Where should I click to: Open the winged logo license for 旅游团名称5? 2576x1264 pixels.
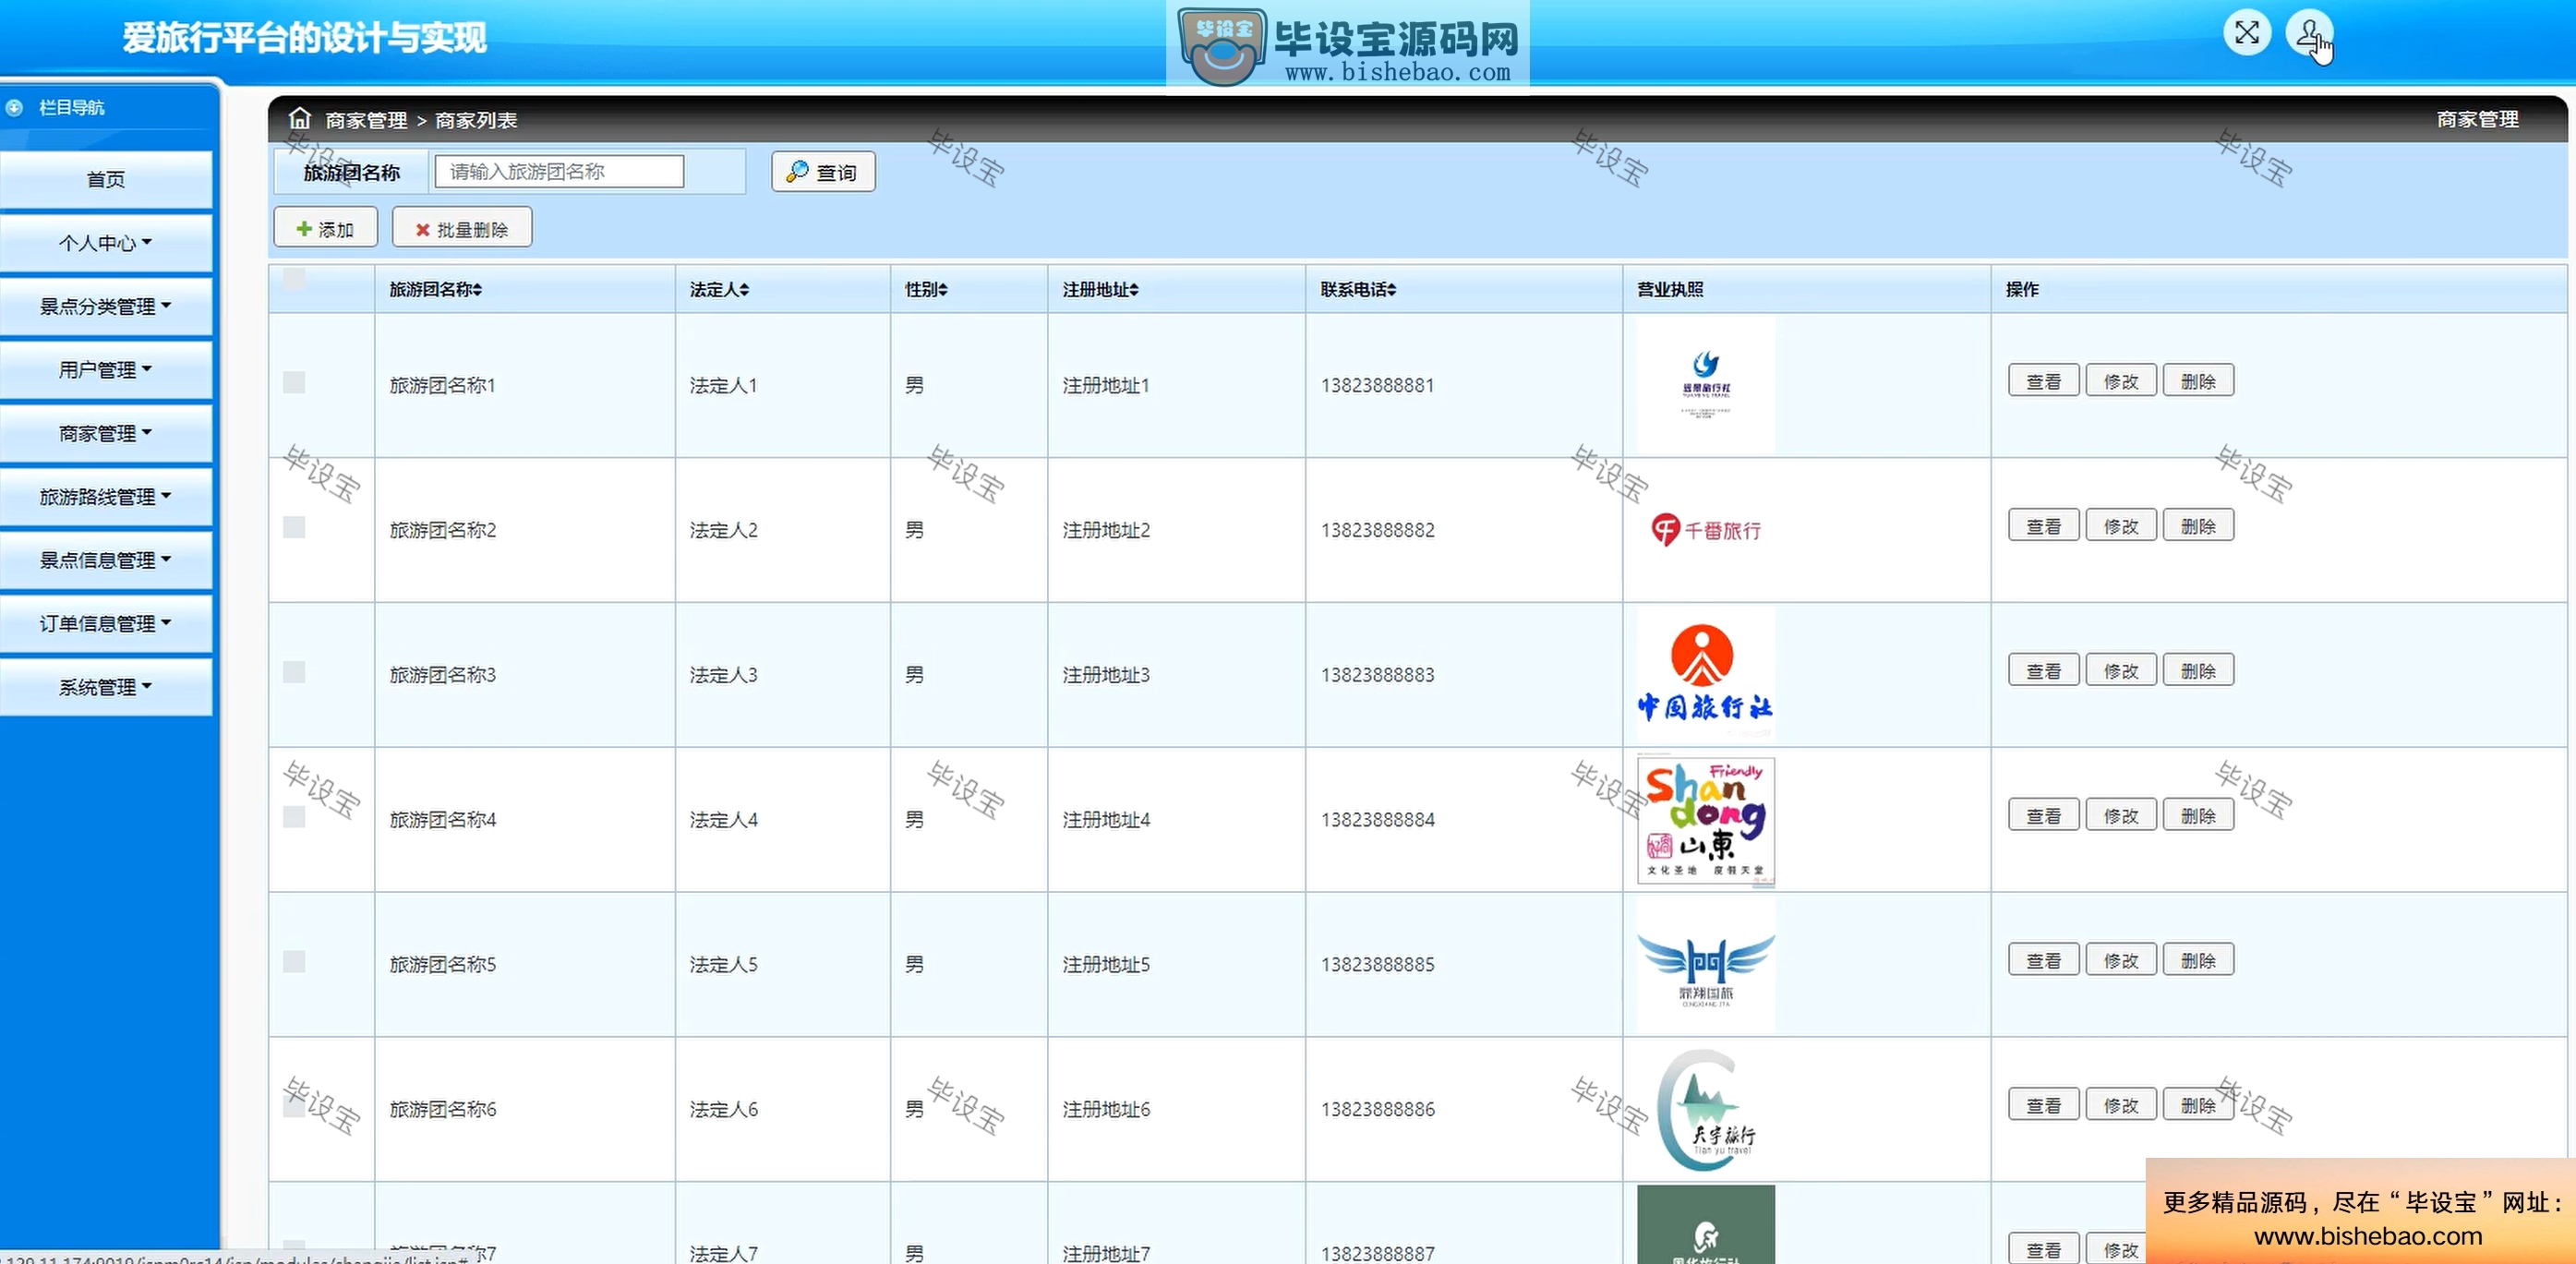pyautogui.click(x=1706, y=965)
